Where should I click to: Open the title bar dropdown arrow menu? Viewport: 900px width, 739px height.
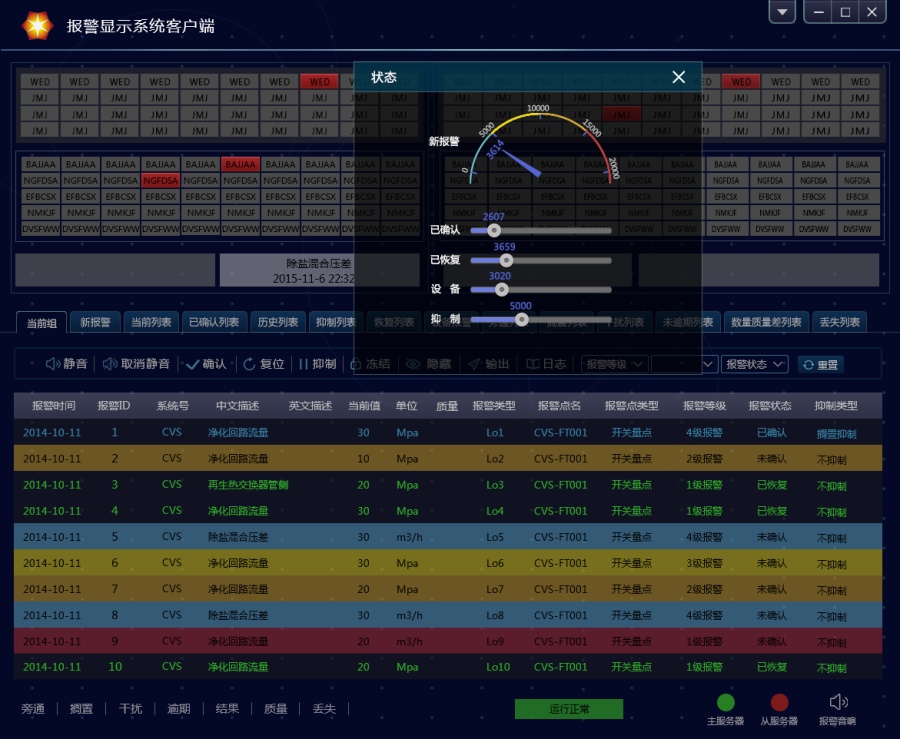tap(782, 12)
